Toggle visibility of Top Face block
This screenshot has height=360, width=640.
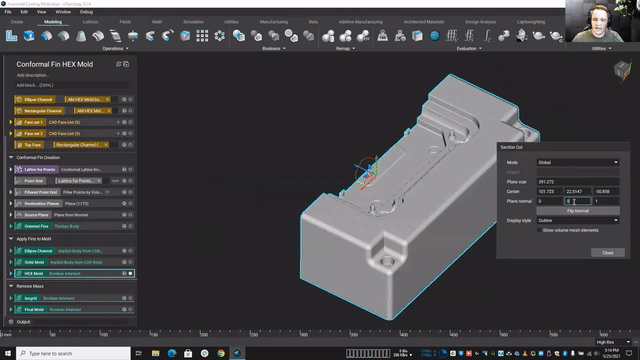[131, 144]
